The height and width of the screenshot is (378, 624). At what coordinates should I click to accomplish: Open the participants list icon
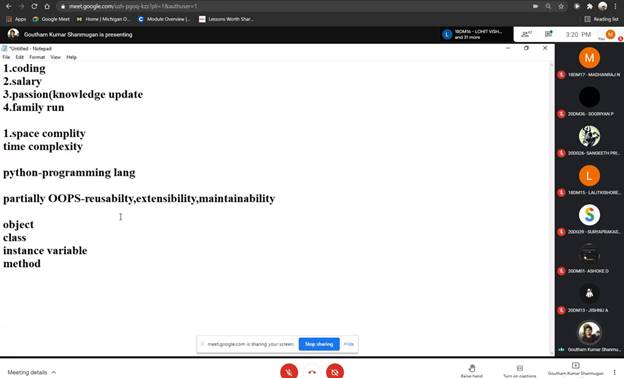(x=526, y=34)
